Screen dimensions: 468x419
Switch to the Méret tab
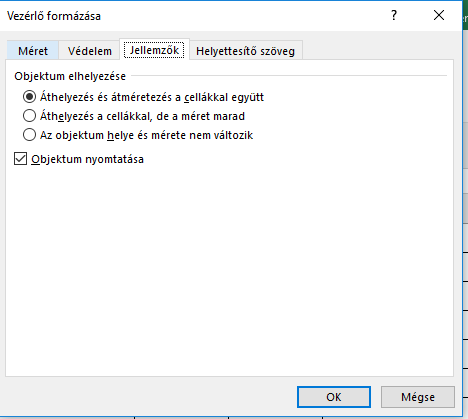click(x=33, y=51)
